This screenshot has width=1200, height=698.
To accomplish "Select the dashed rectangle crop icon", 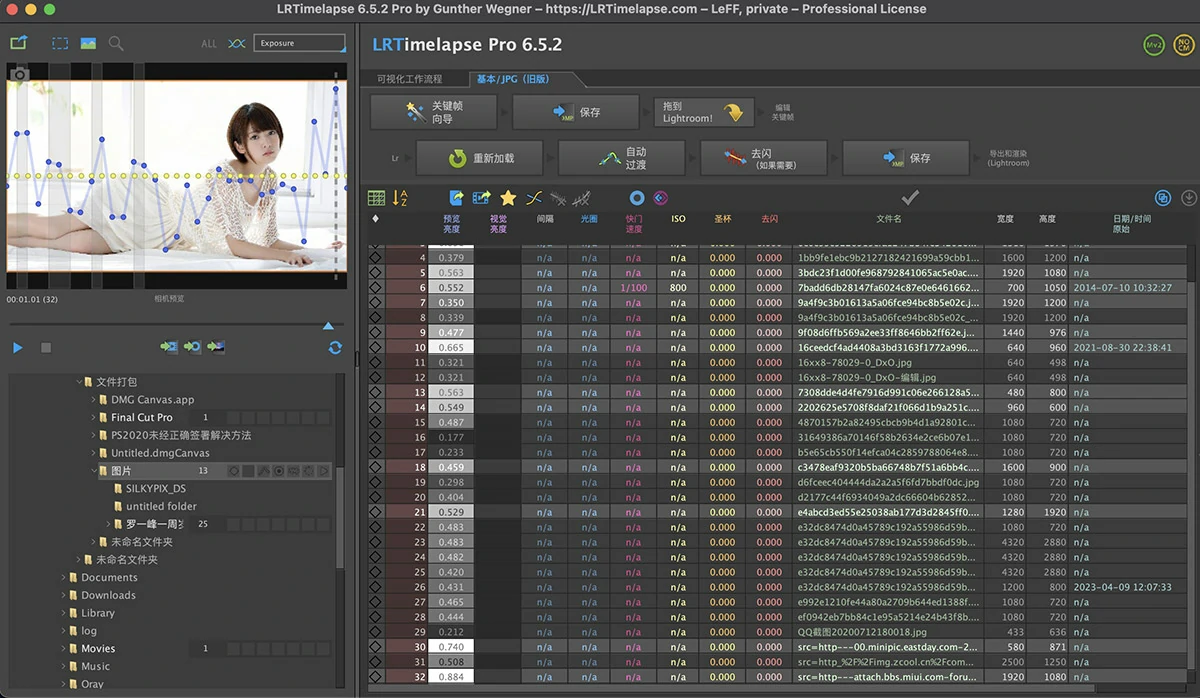I will 61,43.
